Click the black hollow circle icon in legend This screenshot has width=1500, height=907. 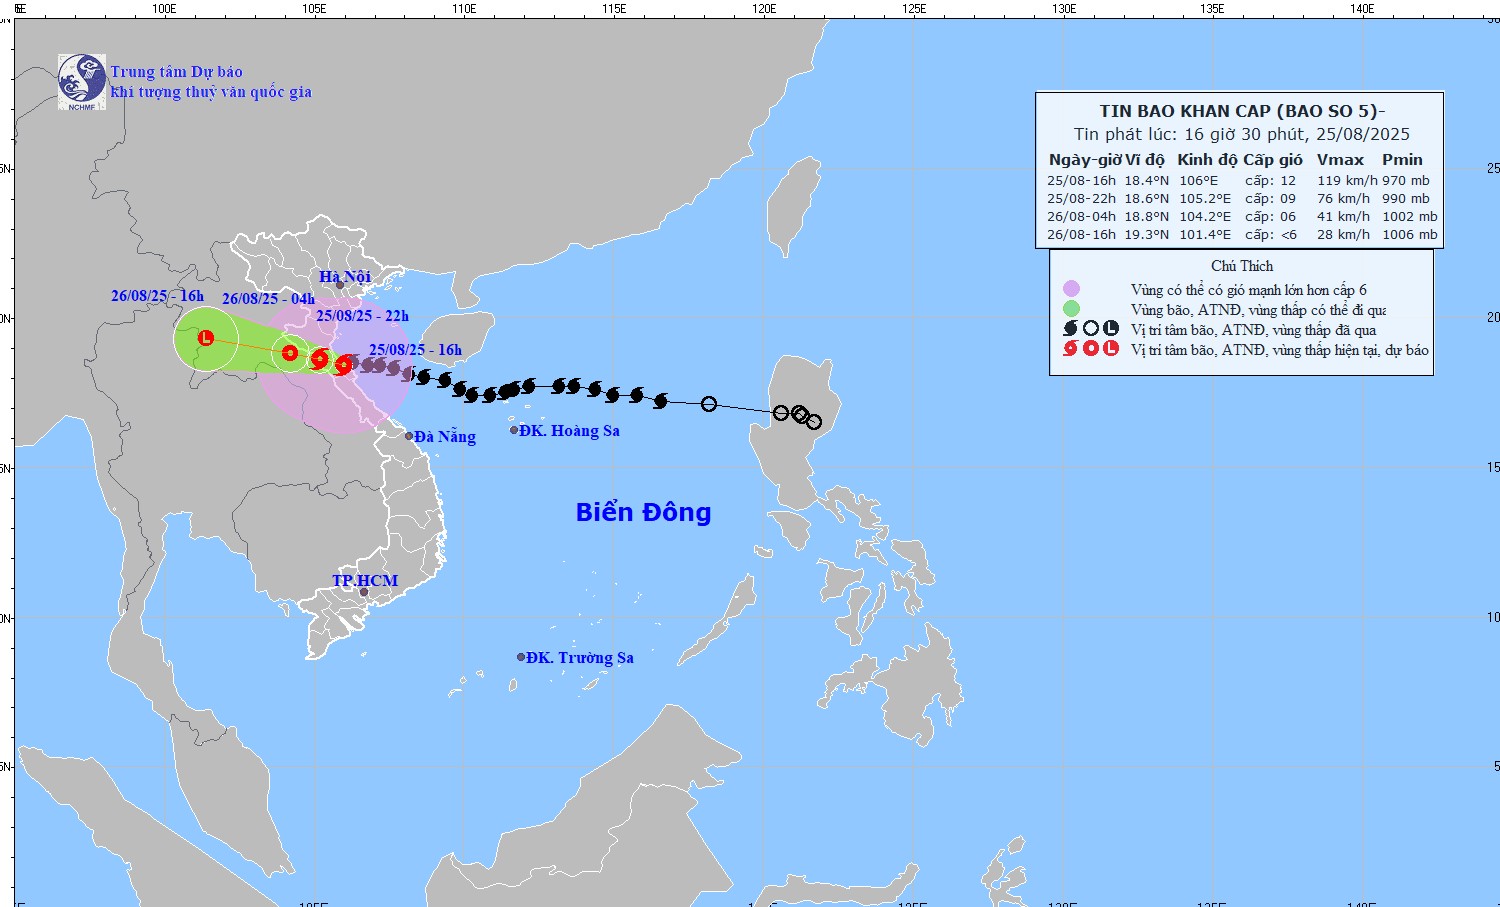tap(1091, 329)
